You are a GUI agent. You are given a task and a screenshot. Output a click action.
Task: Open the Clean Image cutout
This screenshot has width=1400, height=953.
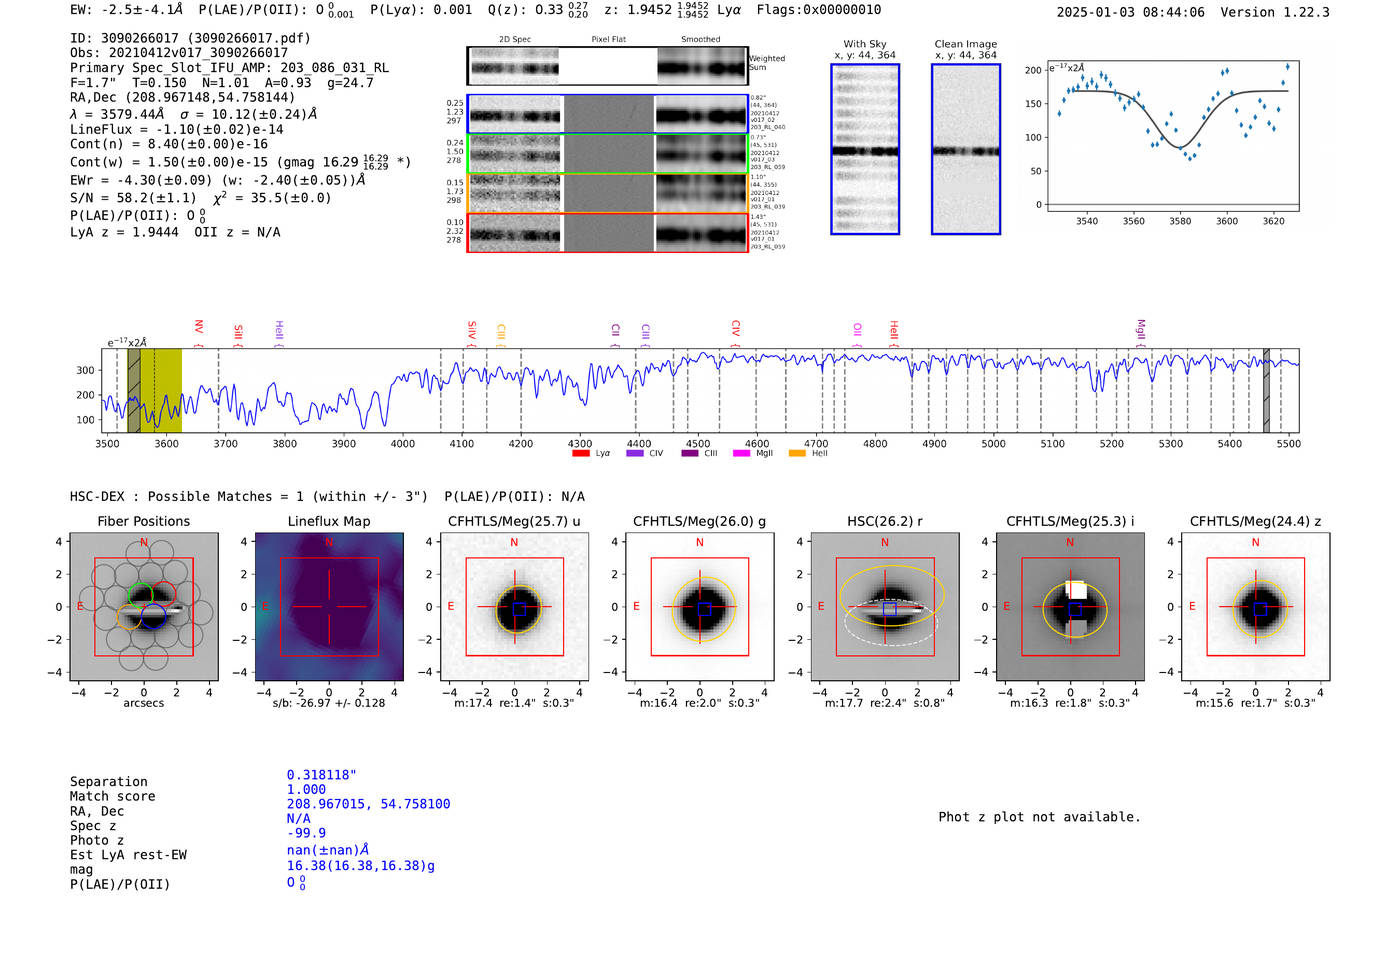point(966,149)
